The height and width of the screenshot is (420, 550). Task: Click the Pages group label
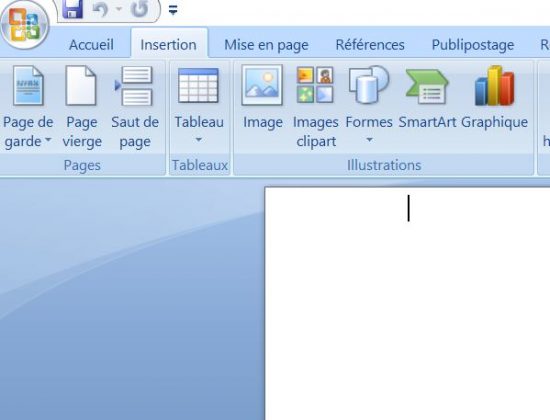click(82, 165)
